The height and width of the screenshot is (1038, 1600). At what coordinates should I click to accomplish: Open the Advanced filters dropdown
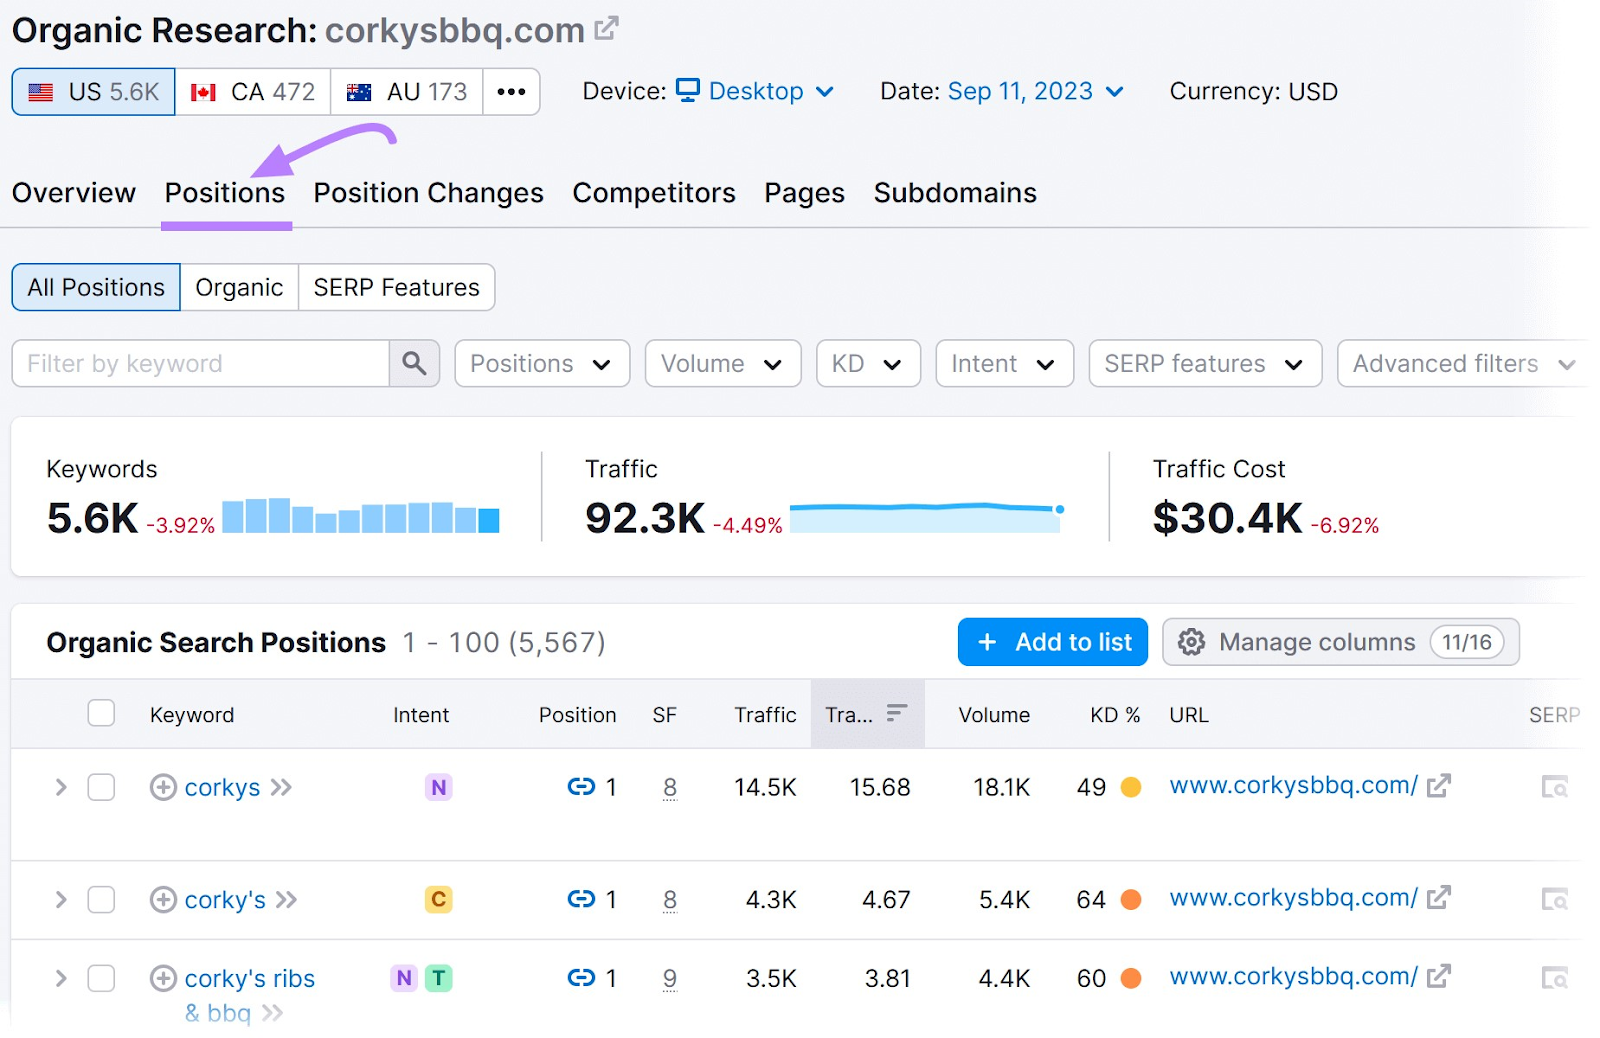pyautogui.click(x=1463, y=363)
